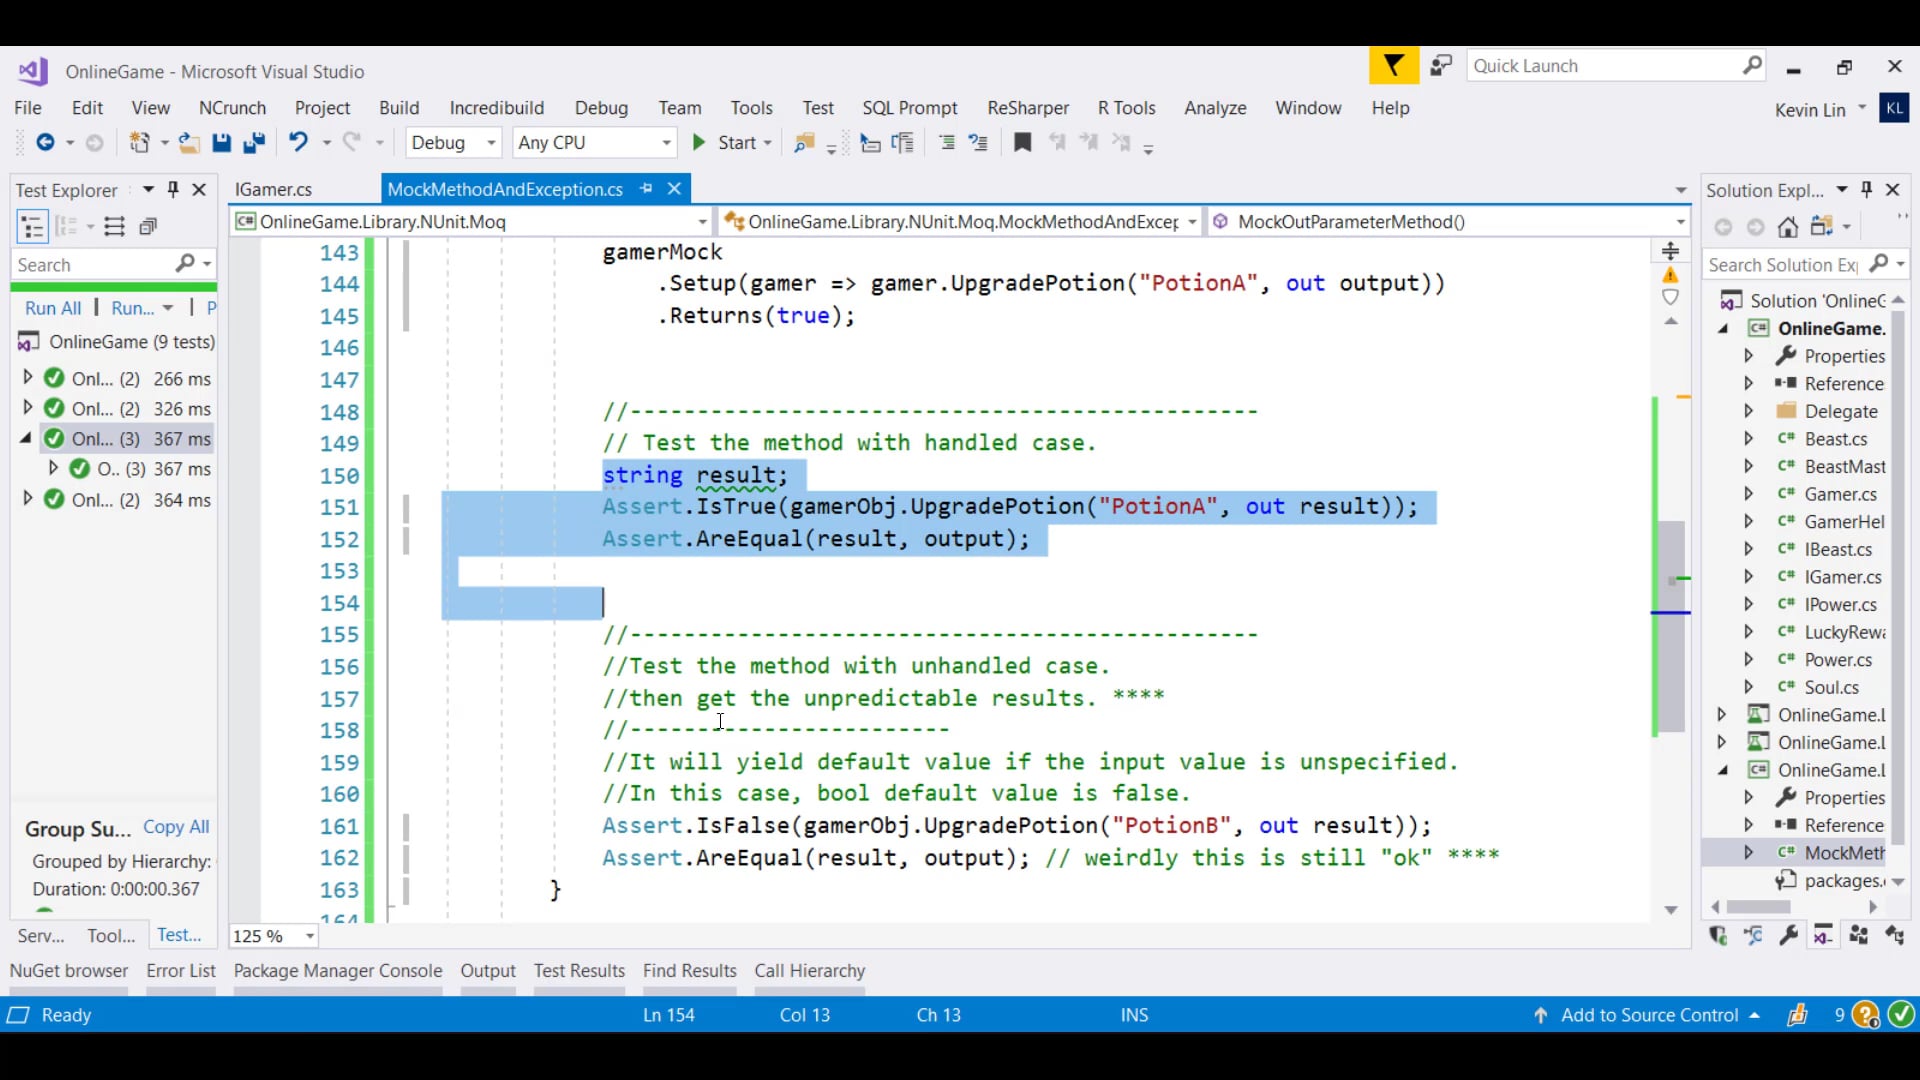Toggle auto-hide pin on Solution Explorer
The height and width of the screenshot is (1080, 1920).
click(1868, 189)
